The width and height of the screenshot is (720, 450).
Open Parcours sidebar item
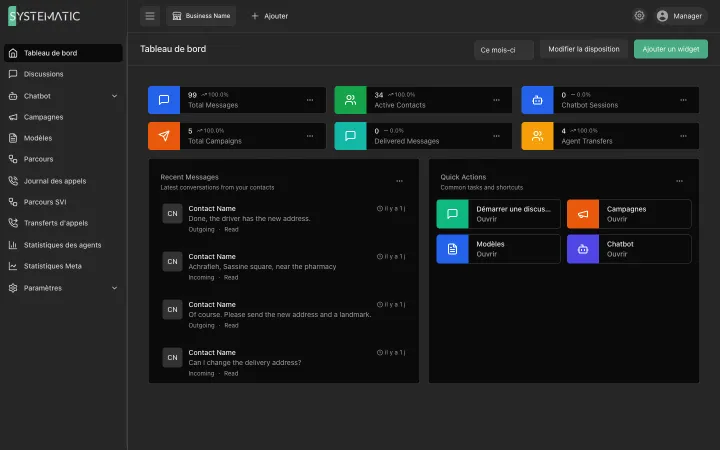click(x=63, y=159)
